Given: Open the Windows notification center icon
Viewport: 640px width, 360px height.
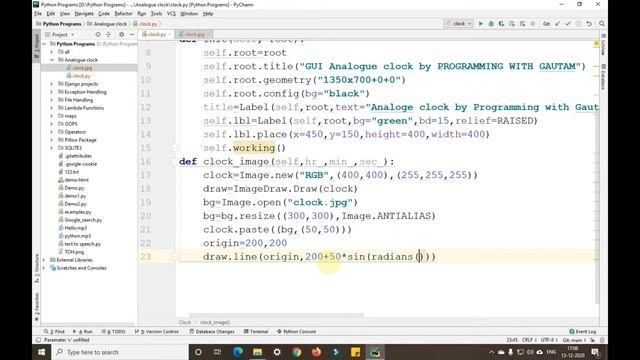Looking at the screenshot, I should 595,352.
